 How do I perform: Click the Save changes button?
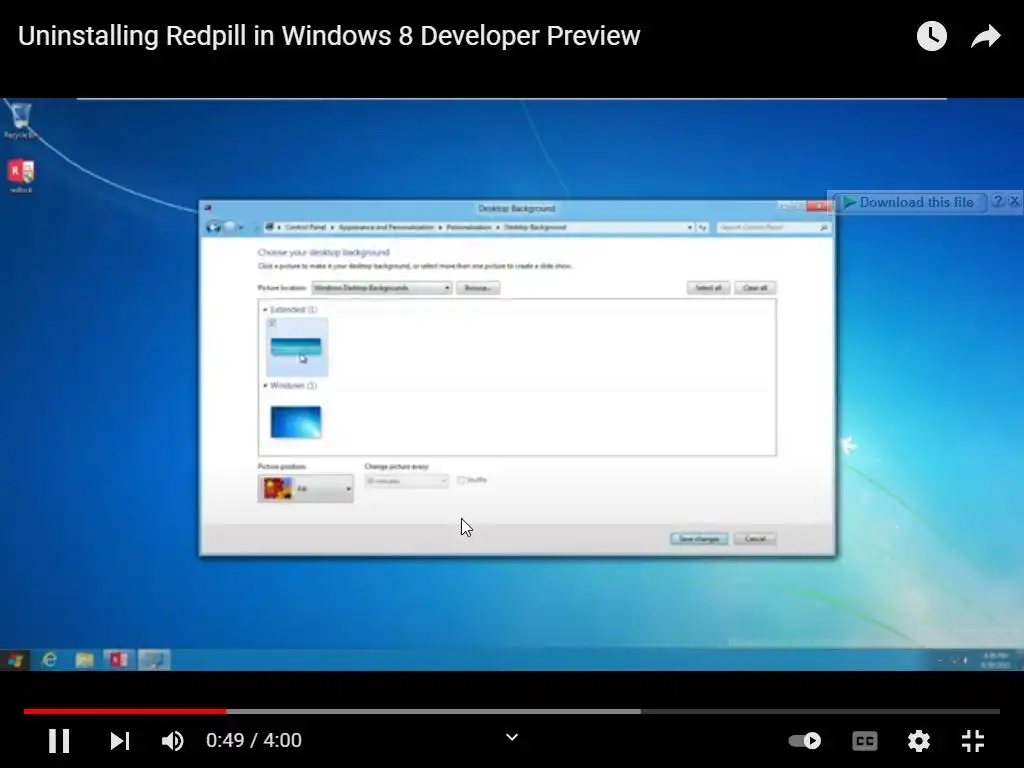click(x=699, y=539)
